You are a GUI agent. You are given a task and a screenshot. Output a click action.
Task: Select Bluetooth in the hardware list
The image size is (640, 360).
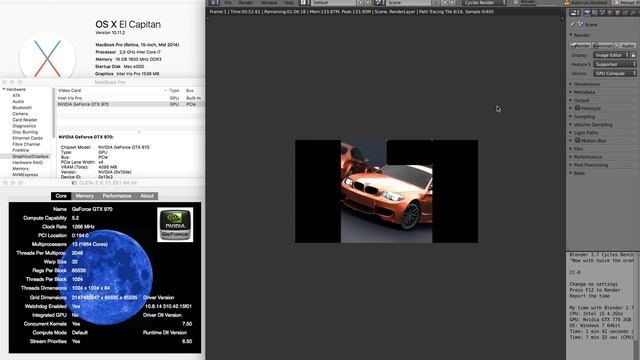[x=22, y=108]
